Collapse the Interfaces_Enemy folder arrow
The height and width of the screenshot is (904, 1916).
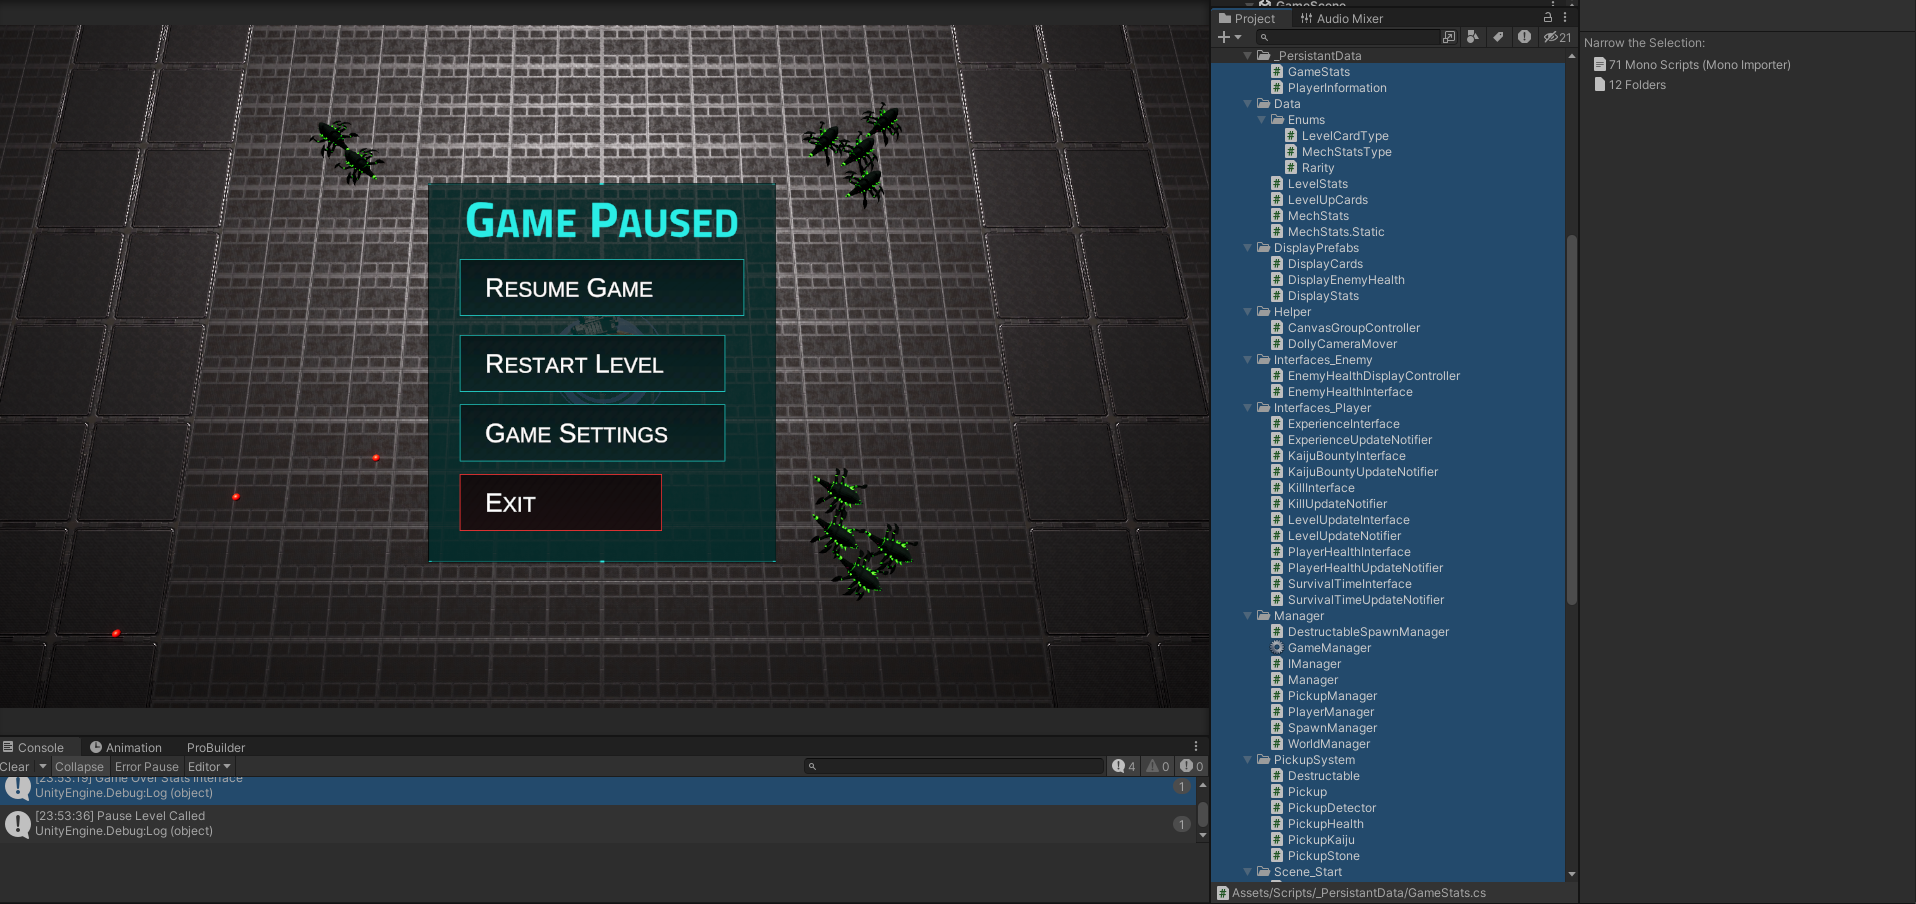[x=1247, y=360]
